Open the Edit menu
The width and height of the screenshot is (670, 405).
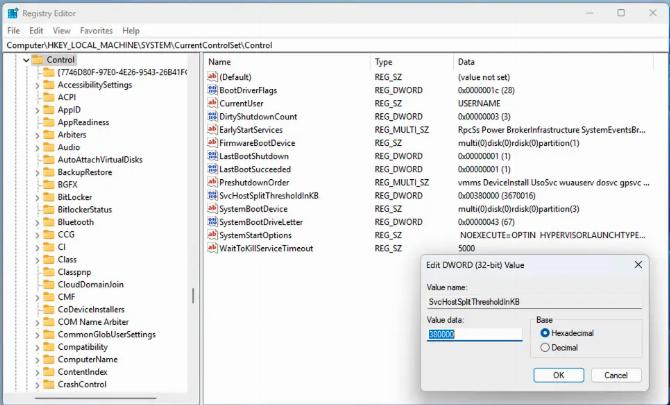[36, 31]
